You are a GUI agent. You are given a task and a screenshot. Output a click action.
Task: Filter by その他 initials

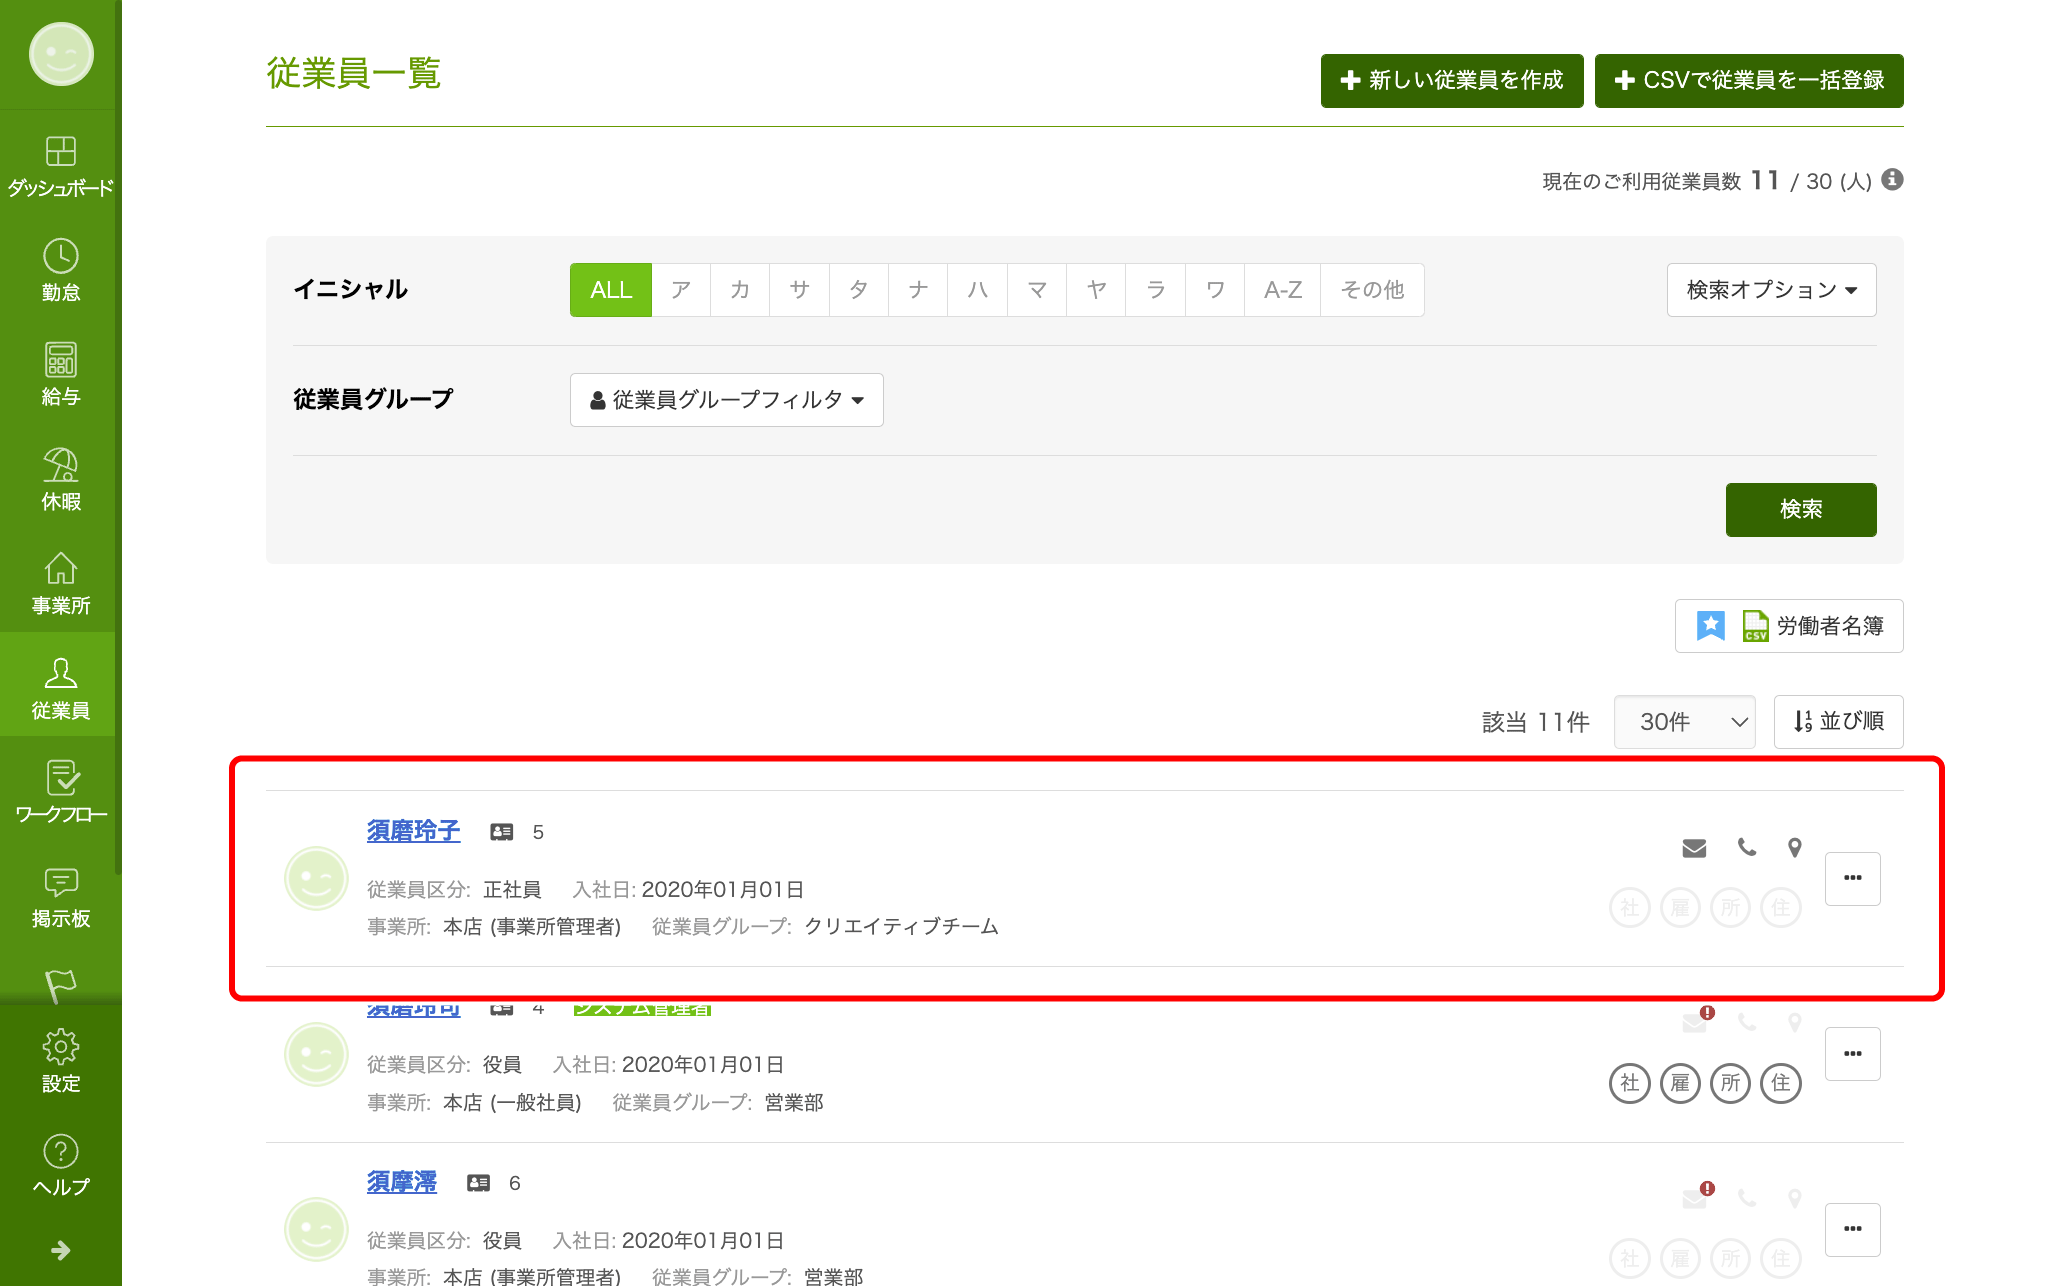(x=1372, y=290)
